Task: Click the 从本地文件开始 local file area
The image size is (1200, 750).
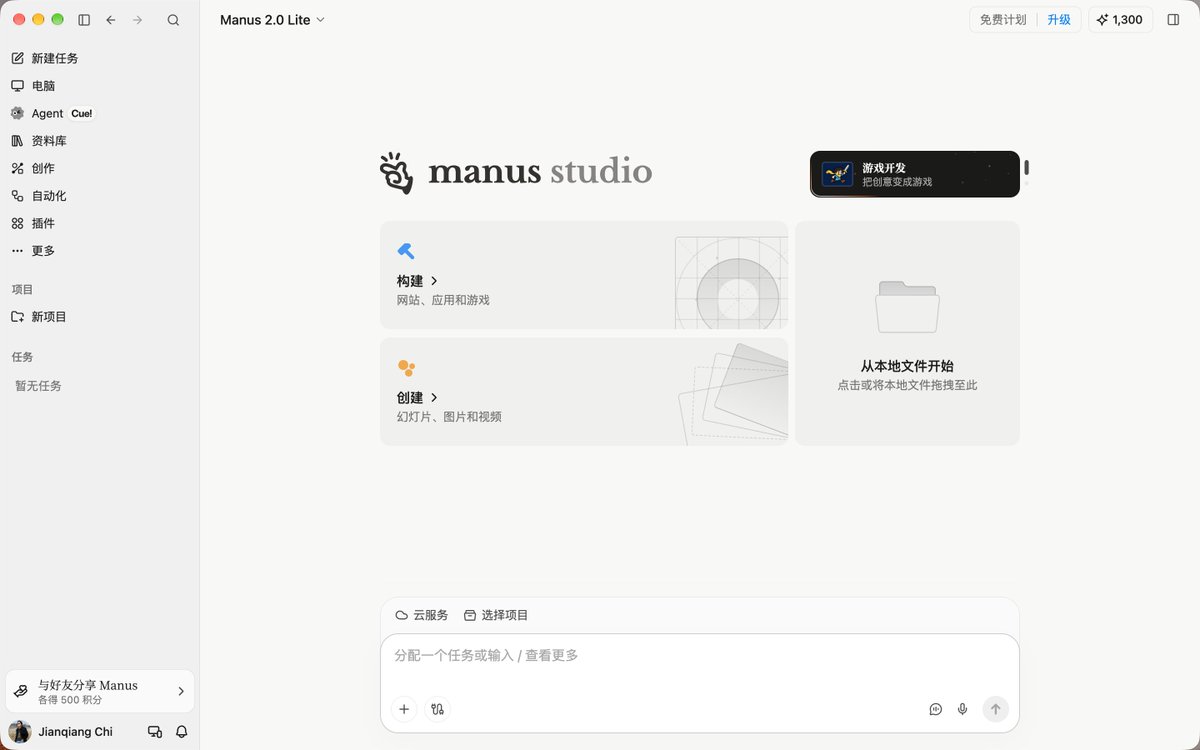Action: [907, 333]
